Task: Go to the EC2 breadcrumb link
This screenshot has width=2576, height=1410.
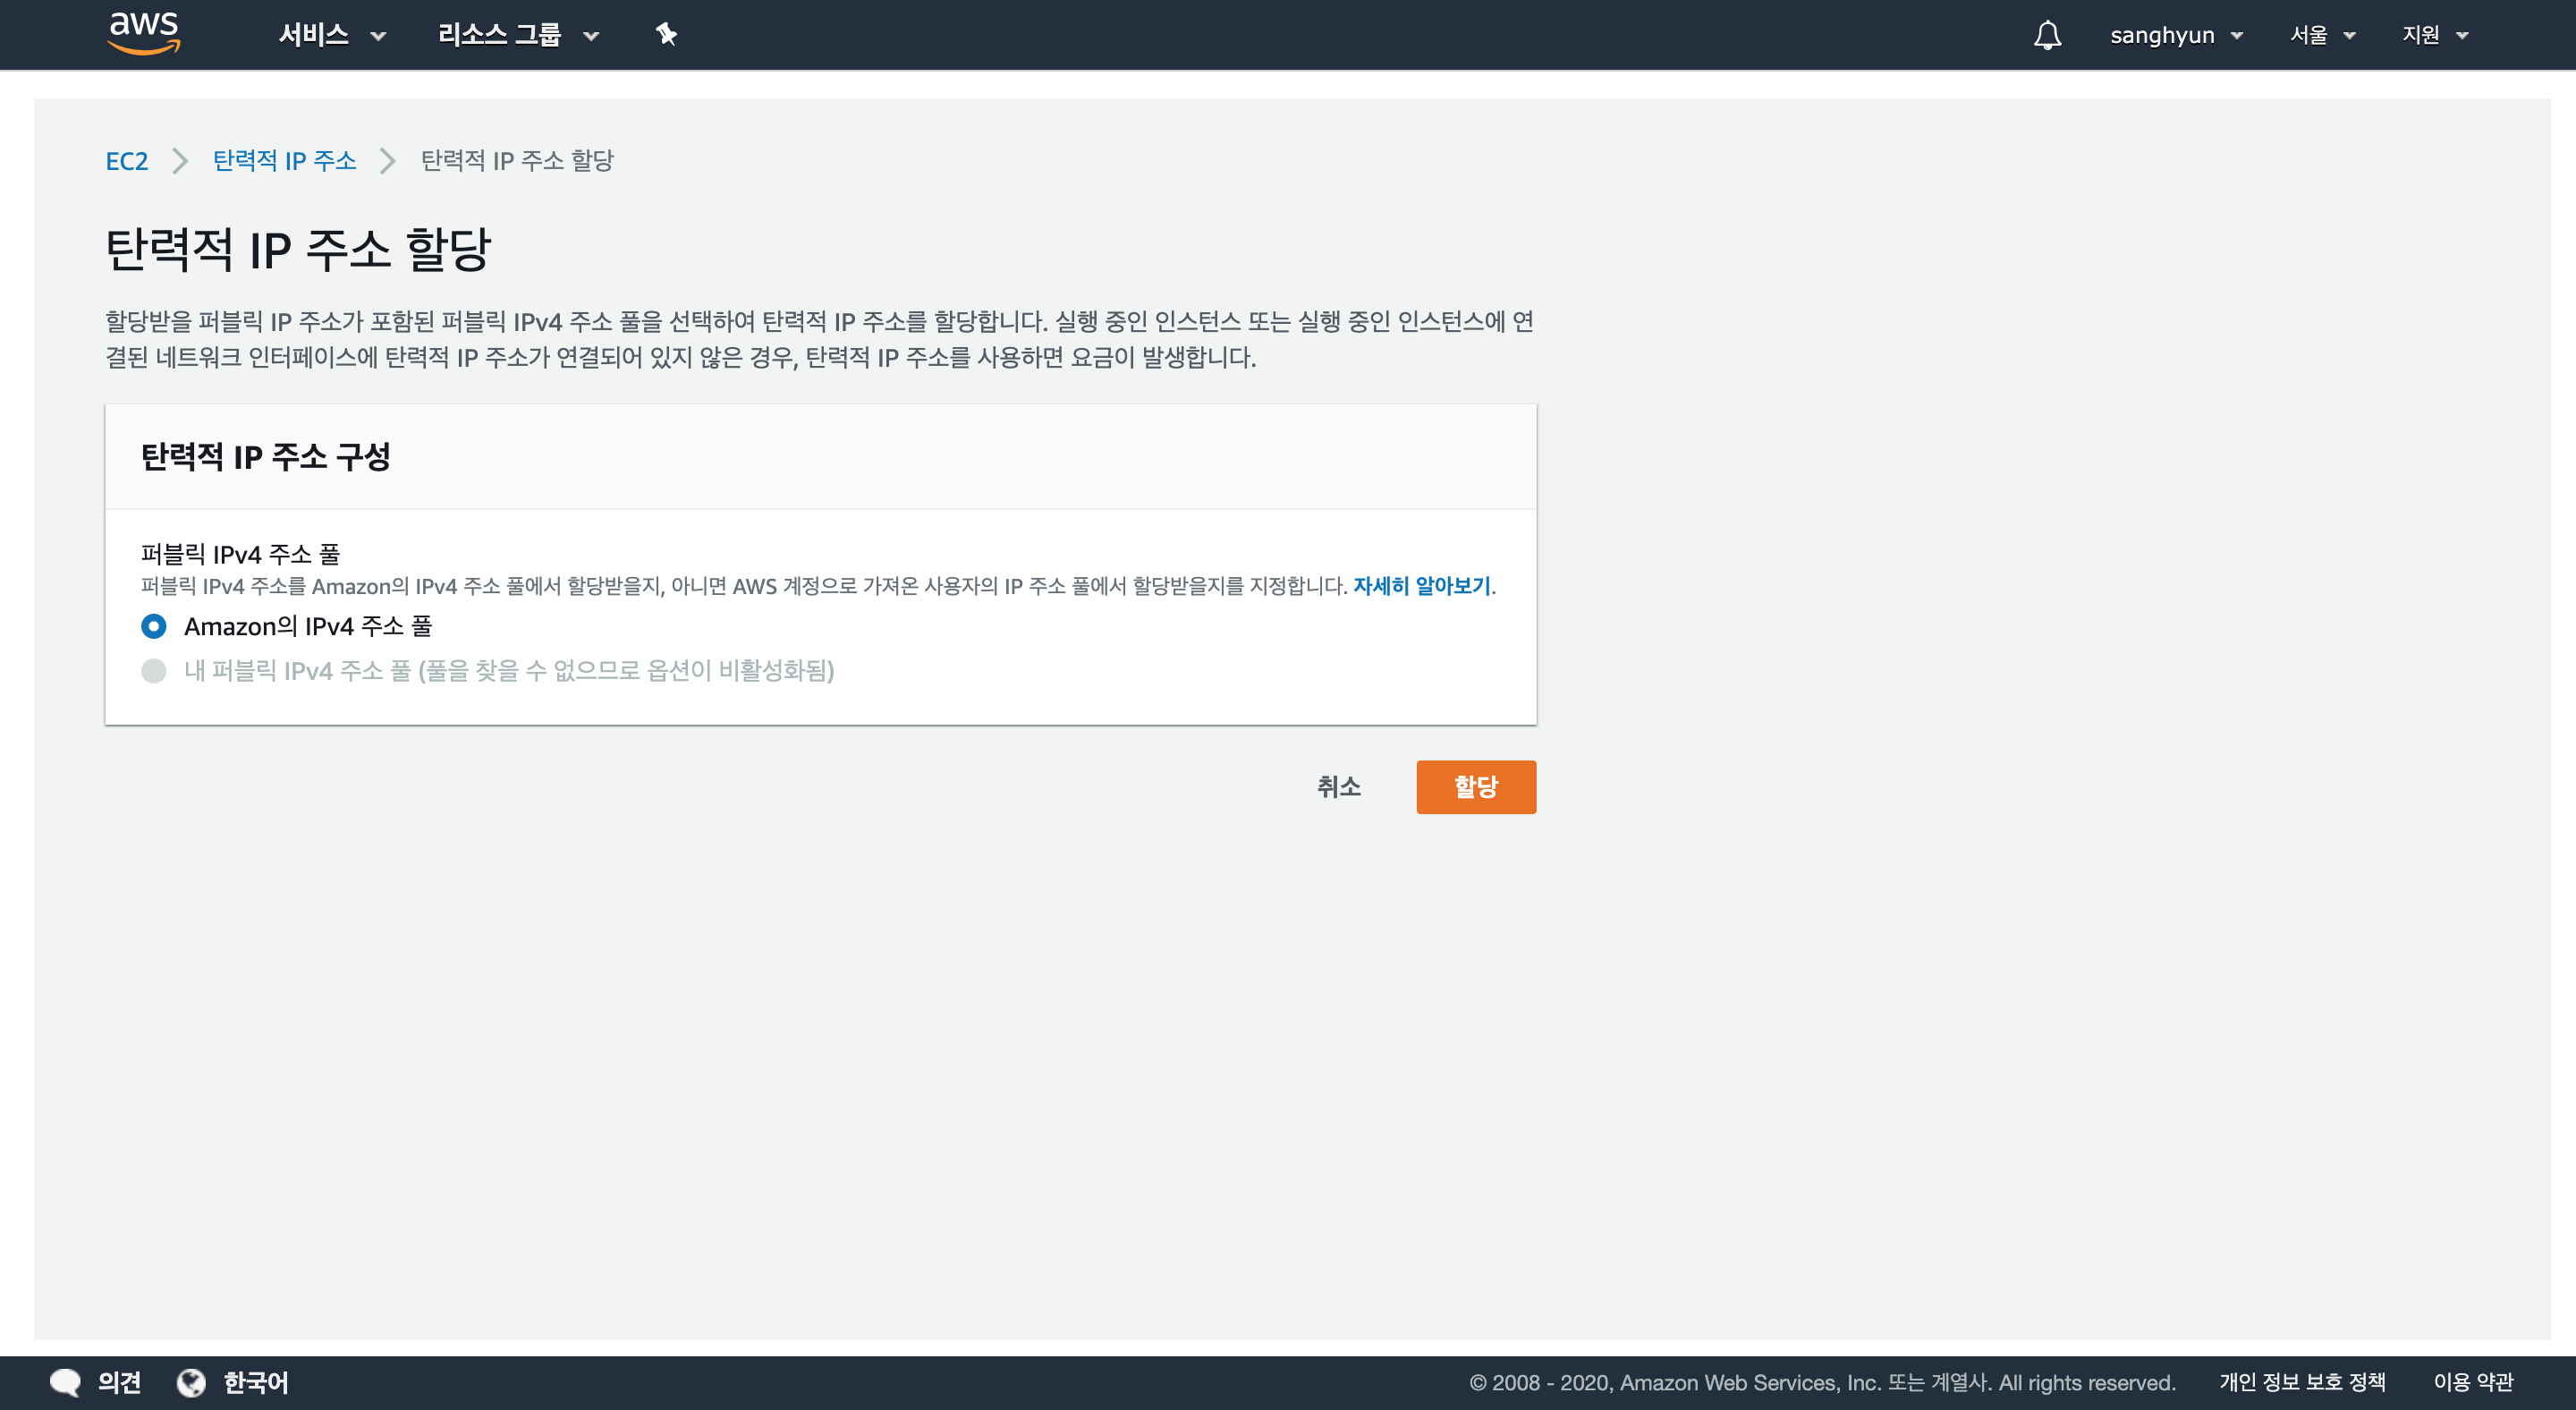Action: (x=127, y=161)
